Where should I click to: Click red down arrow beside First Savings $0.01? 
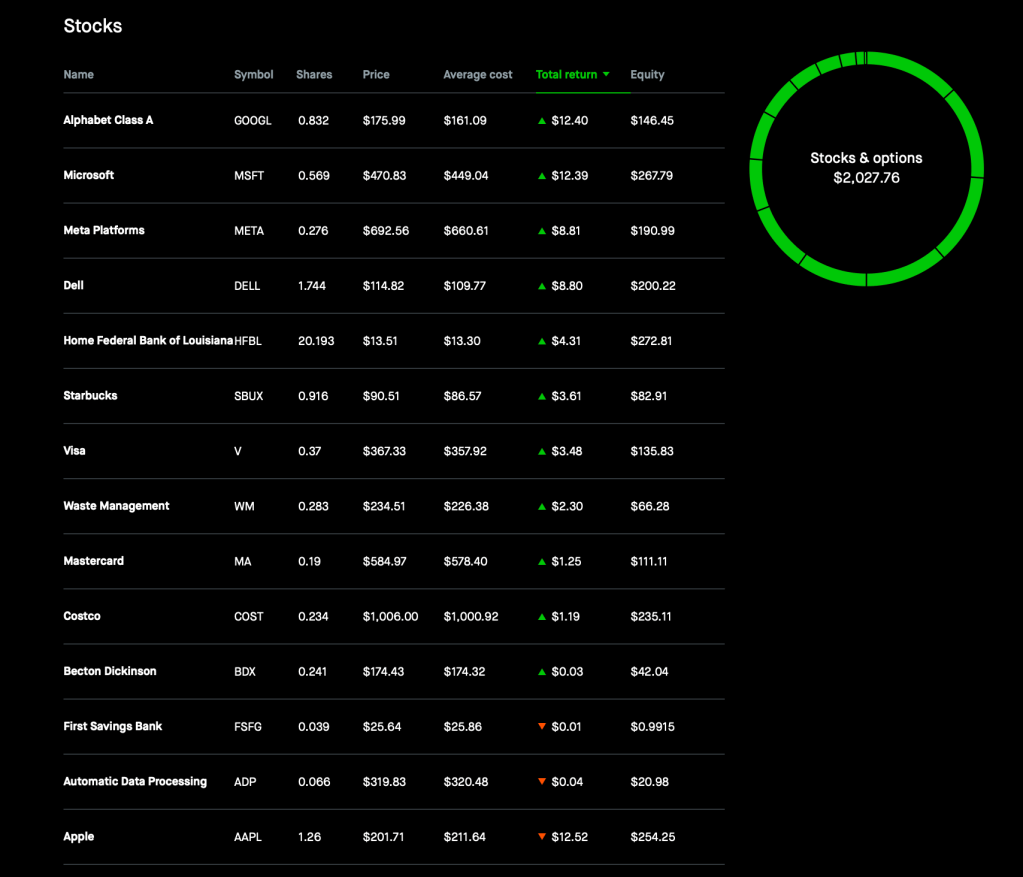pyautogui.click(x=542, y=727)
